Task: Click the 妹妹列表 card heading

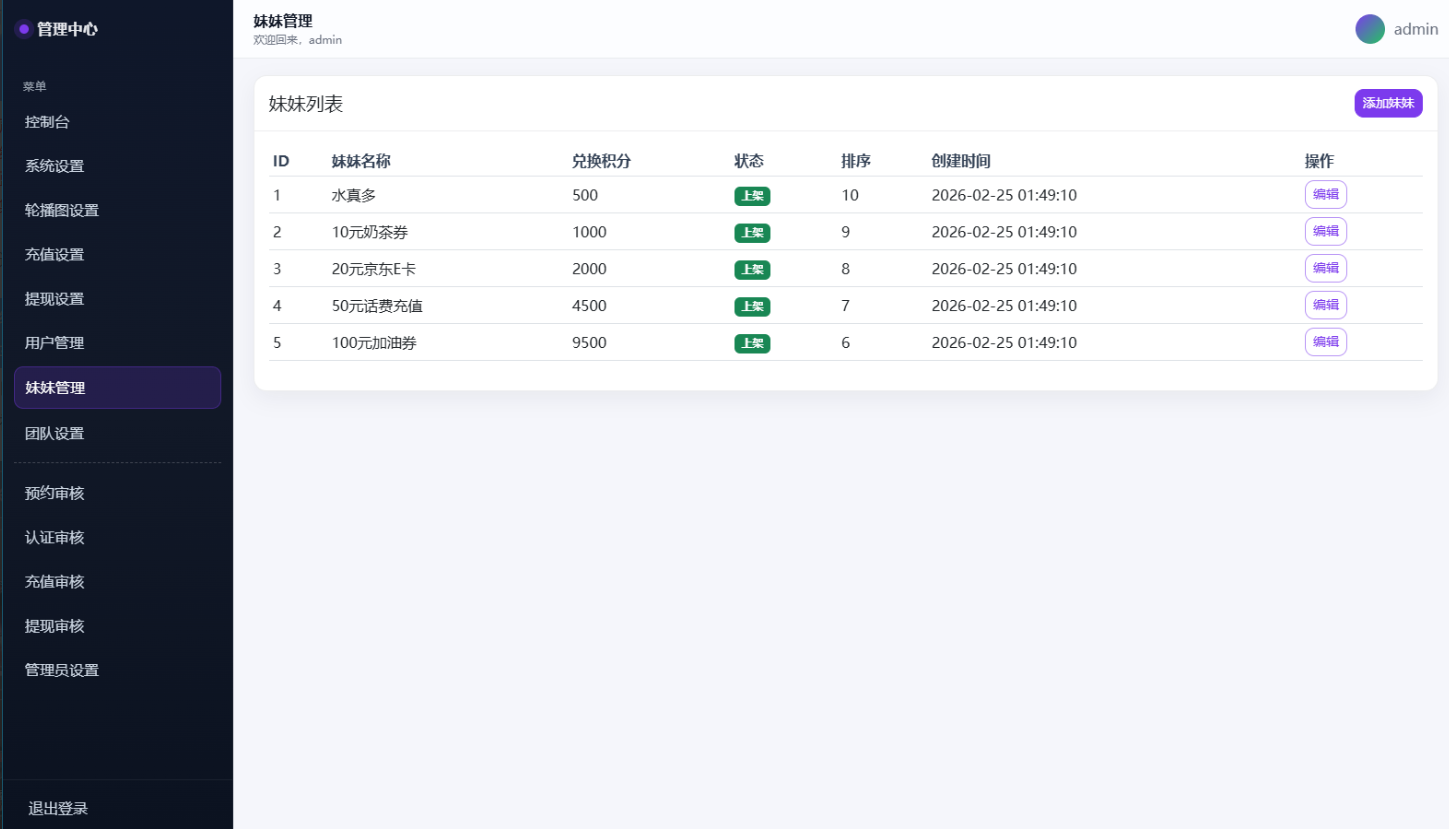Action: point(306,104)
